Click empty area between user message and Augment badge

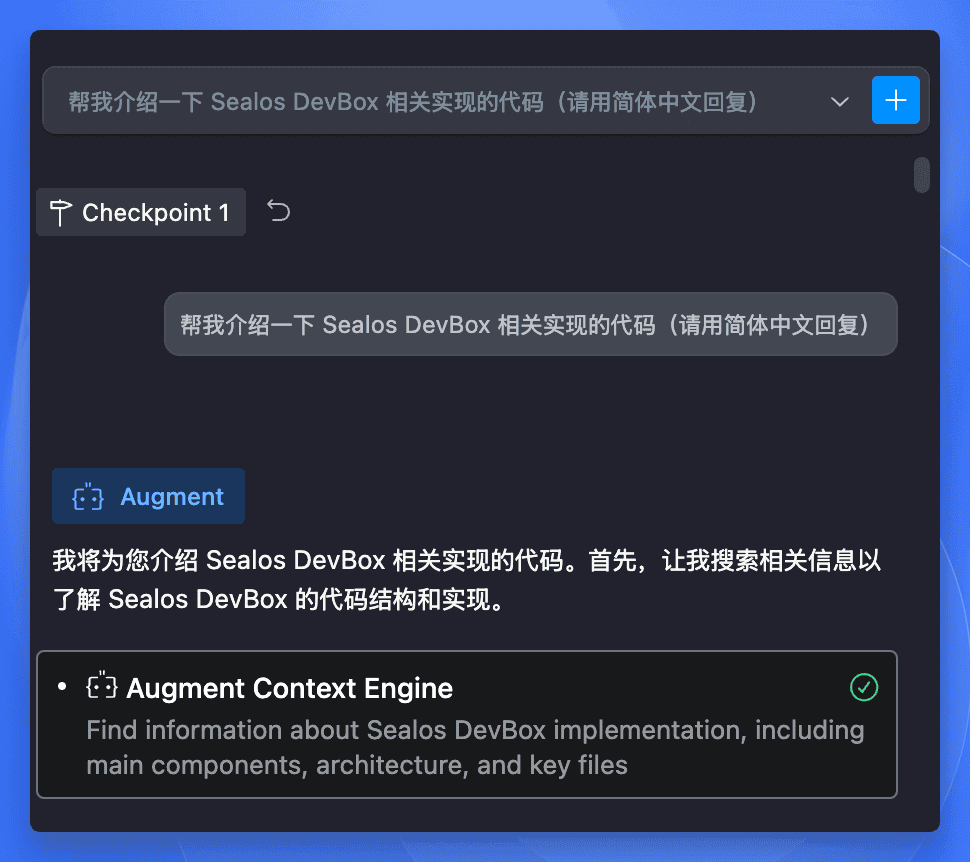point(470,412)
